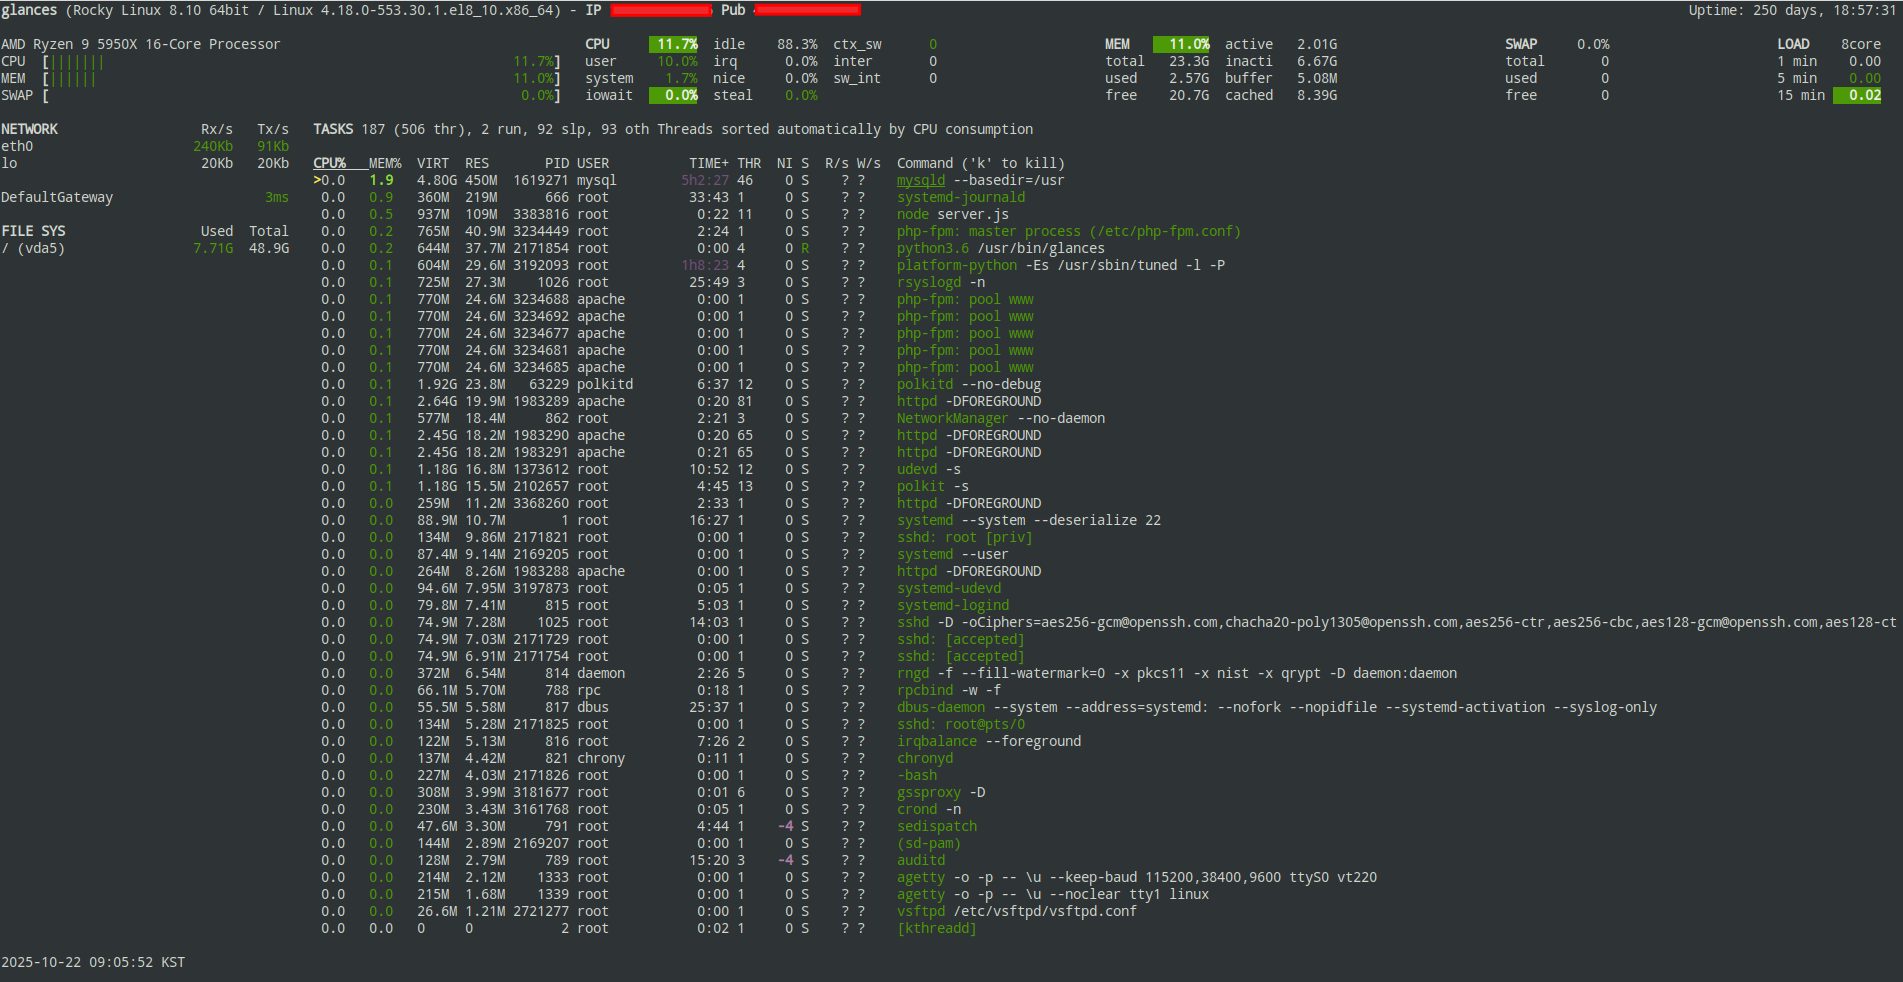Screen dimensions: 1903x982
Task: Click the CPU% column header
Action: (329, 163)
